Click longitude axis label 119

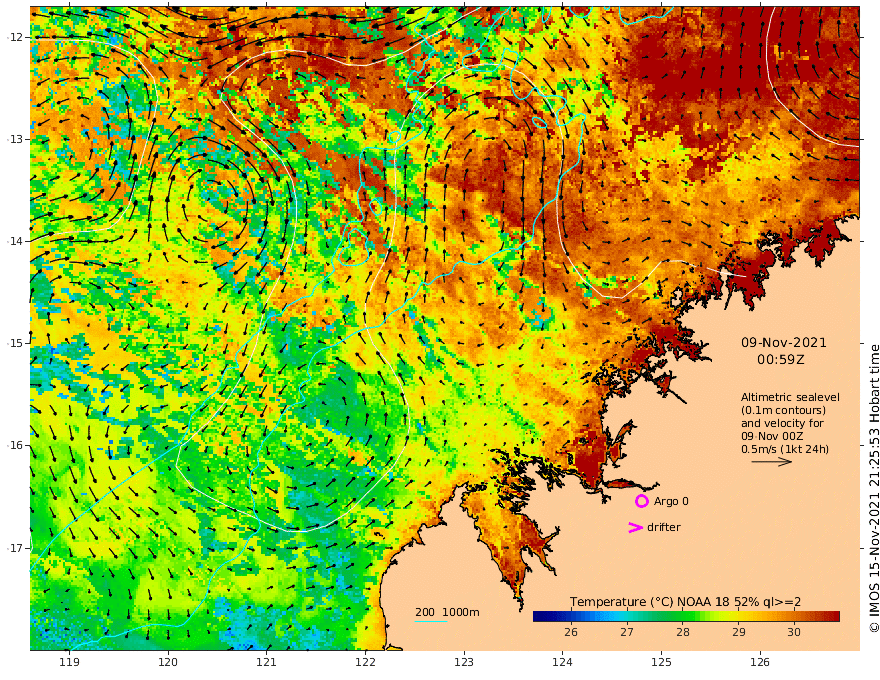click(69, 662)
